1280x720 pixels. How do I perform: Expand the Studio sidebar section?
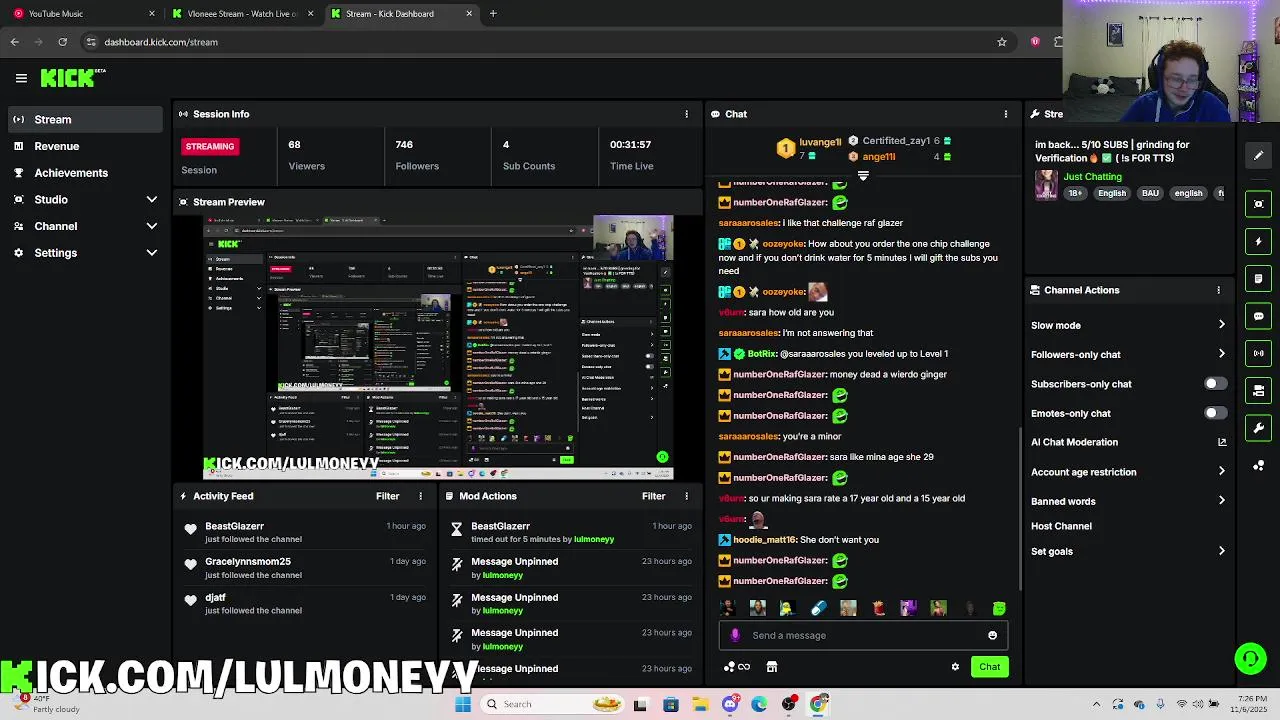coord(152,200)
